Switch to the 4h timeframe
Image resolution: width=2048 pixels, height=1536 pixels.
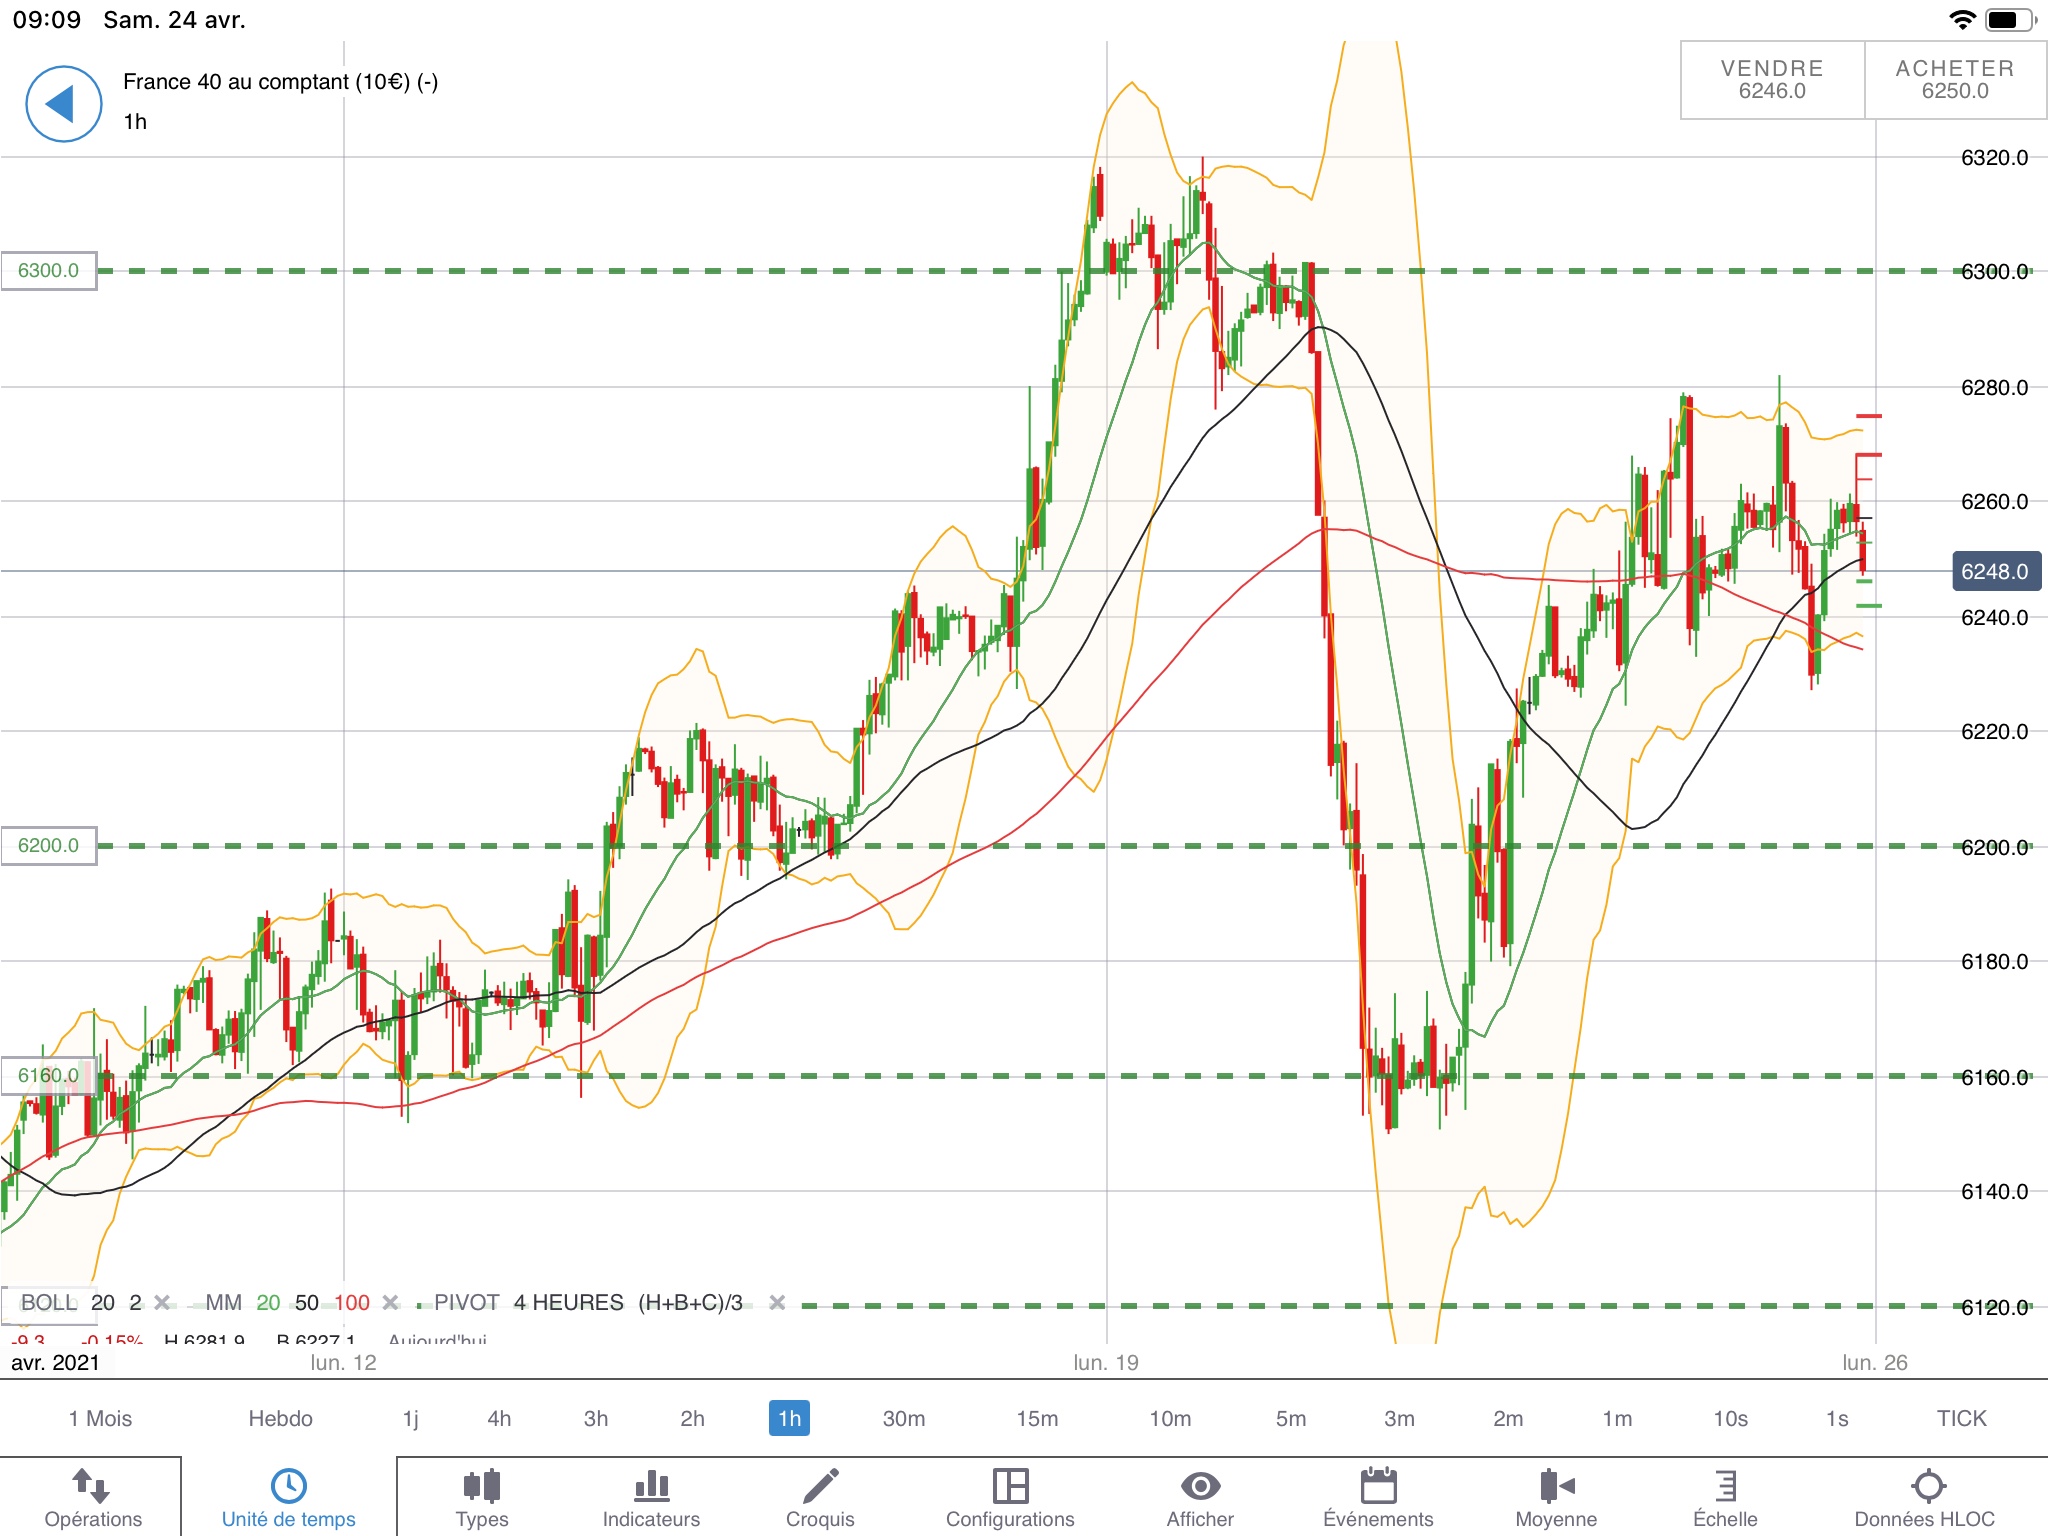(x=499, y=1418)
